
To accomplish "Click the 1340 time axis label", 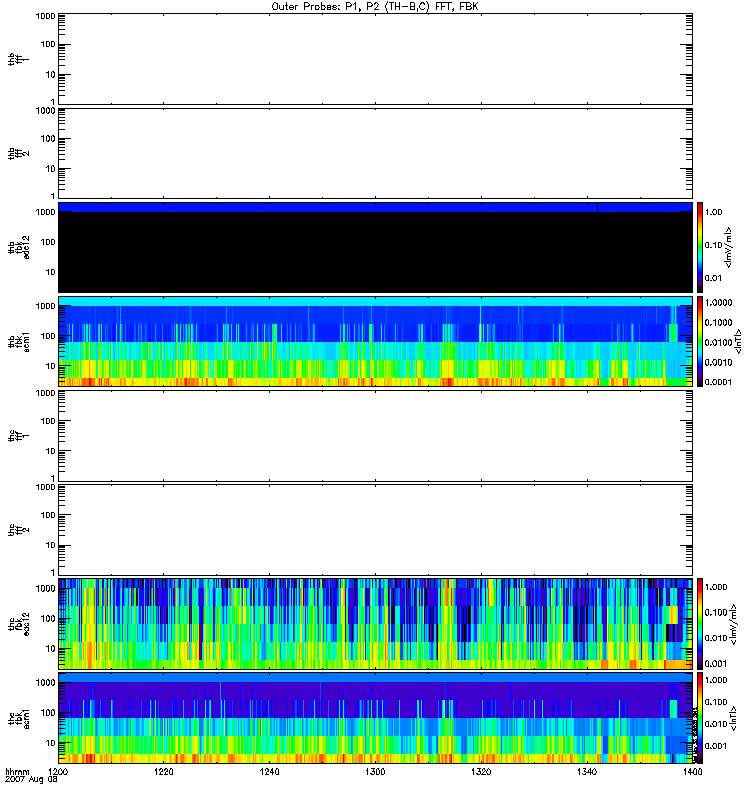I will 587,772.
